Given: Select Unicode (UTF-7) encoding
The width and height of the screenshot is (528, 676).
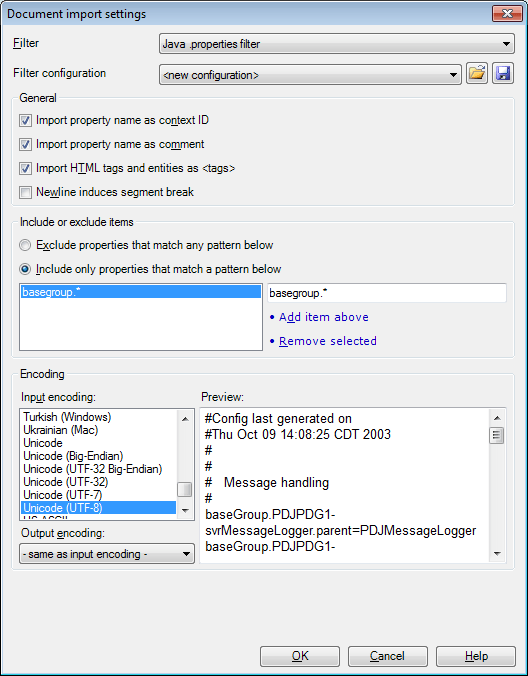Looking at the screenshot, I should (x=98, y=494).
